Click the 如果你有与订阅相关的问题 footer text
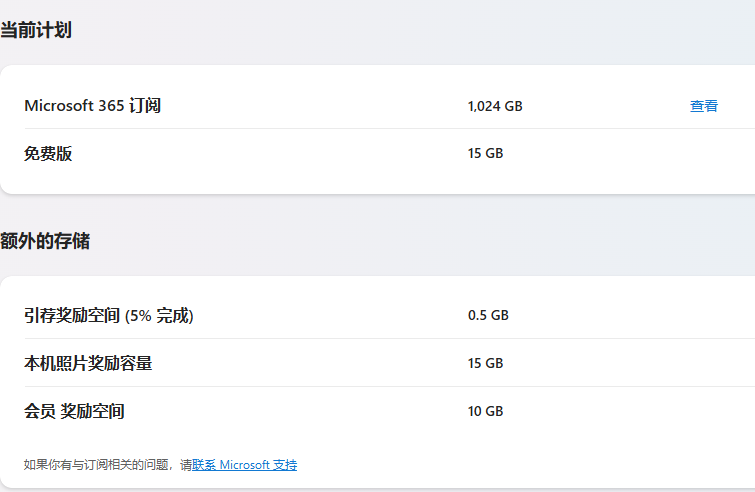The height and width of the screenshot is (492, 755). [96, 465]
